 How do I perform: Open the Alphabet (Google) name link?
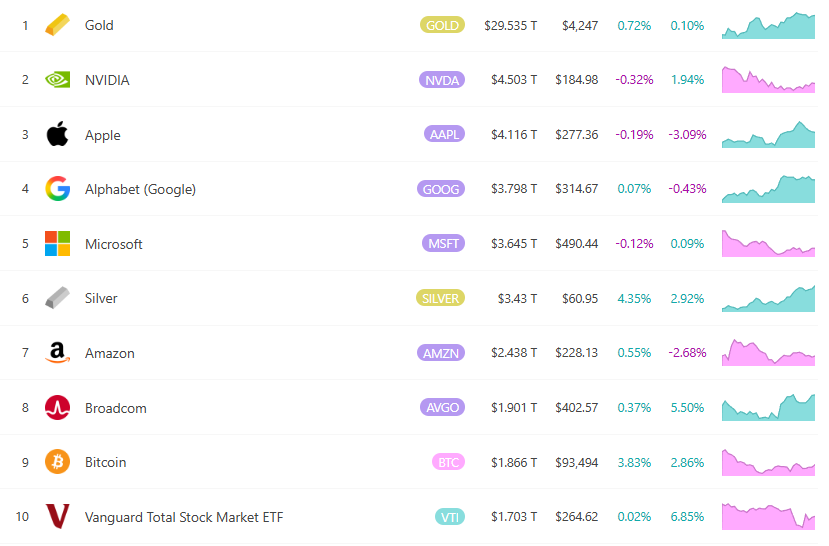(140, 189)
